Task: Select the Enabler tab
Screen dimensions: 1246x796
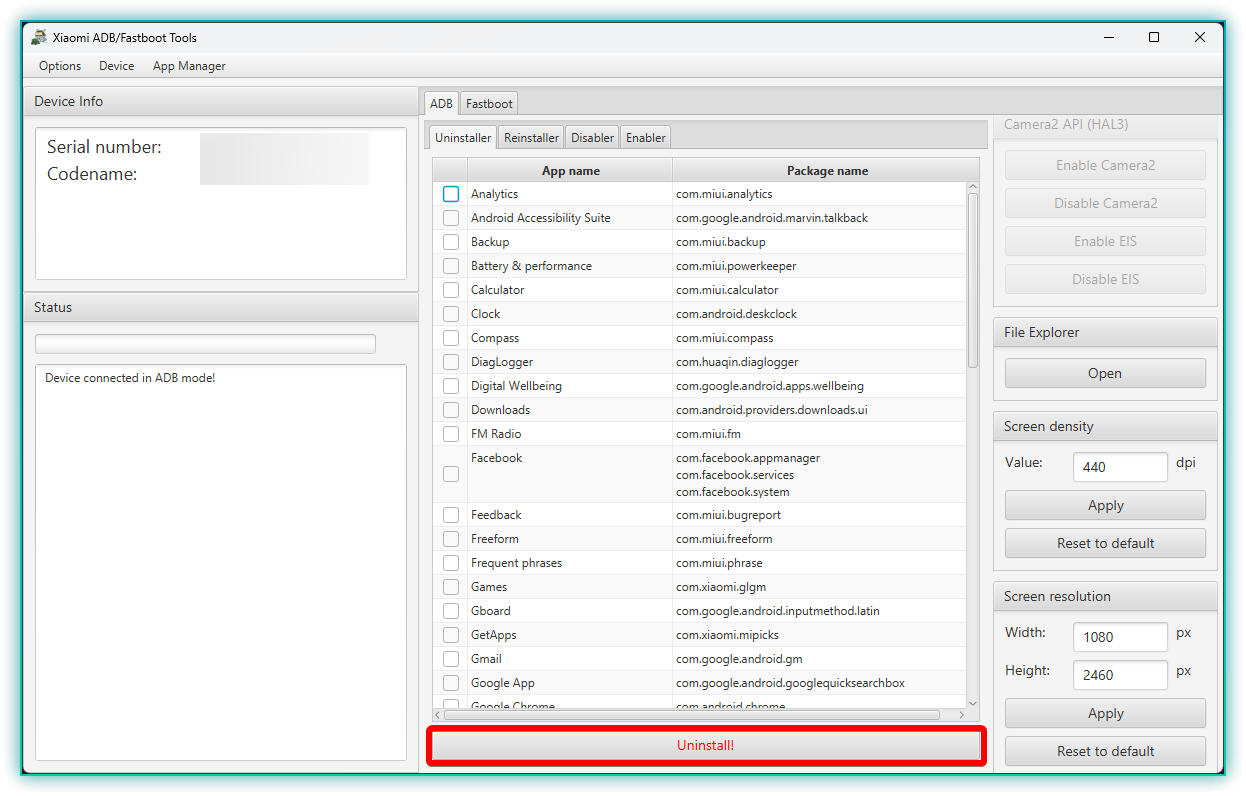Action: tap(646, 138)
